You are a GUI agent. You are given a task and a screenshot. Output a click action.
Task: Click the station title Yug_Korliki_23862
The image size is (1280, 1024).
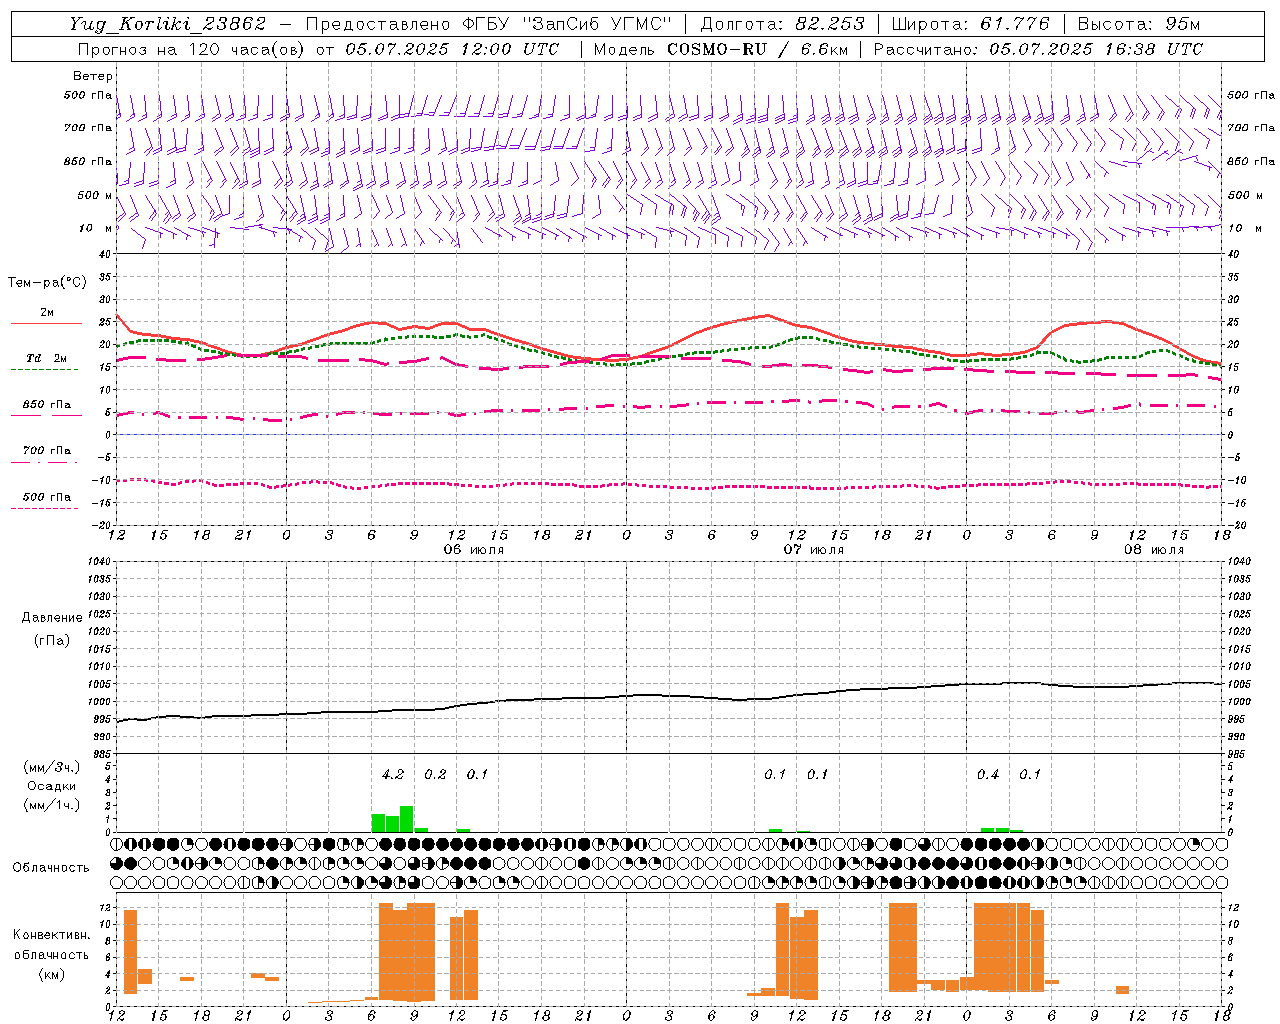(168, 24)
